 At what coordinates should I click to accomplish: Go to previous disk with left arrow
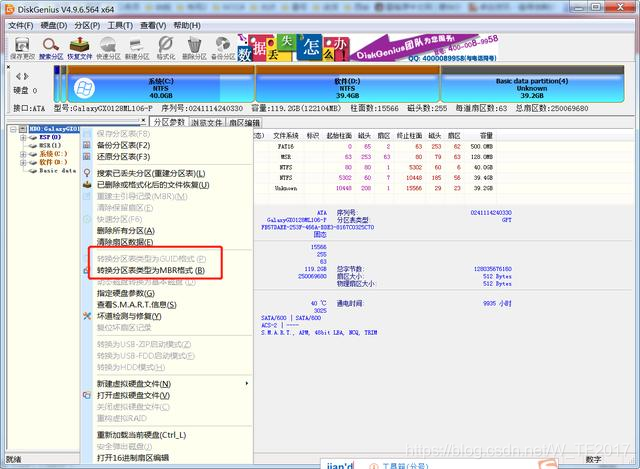point(18,76)
